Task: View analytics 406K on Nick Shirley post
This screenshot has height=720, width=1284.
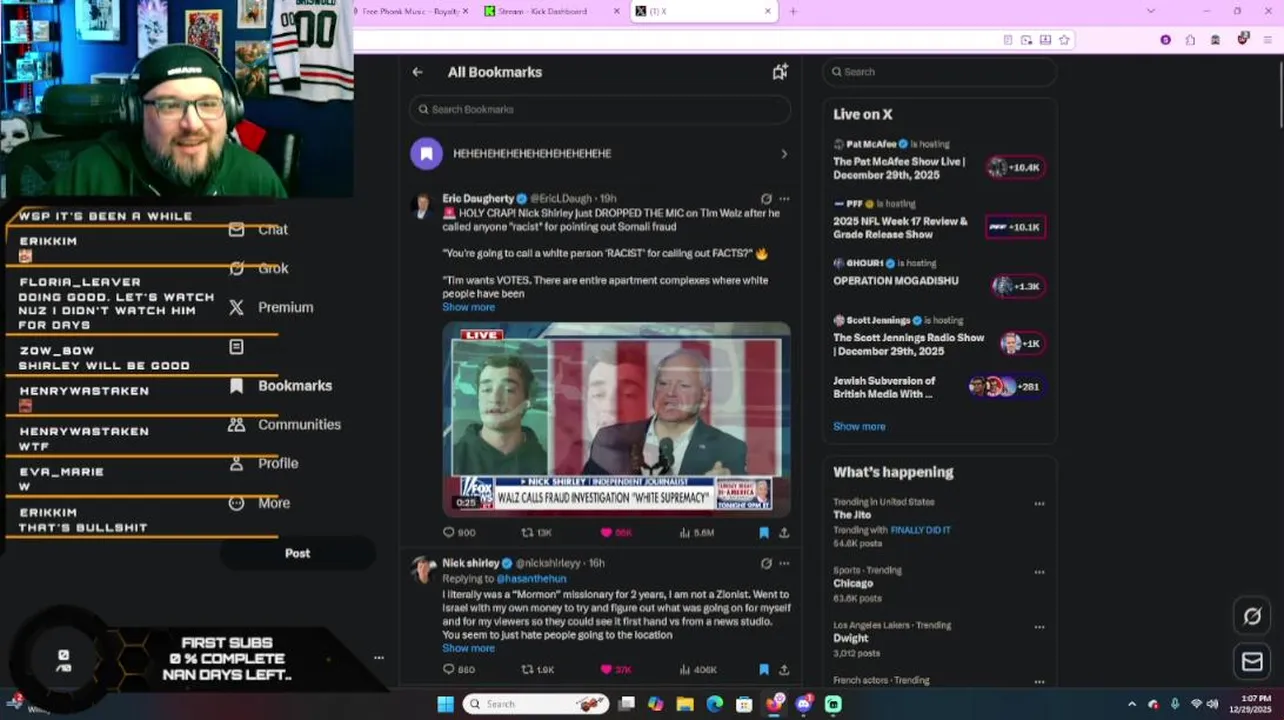Action: click(697, 669)
